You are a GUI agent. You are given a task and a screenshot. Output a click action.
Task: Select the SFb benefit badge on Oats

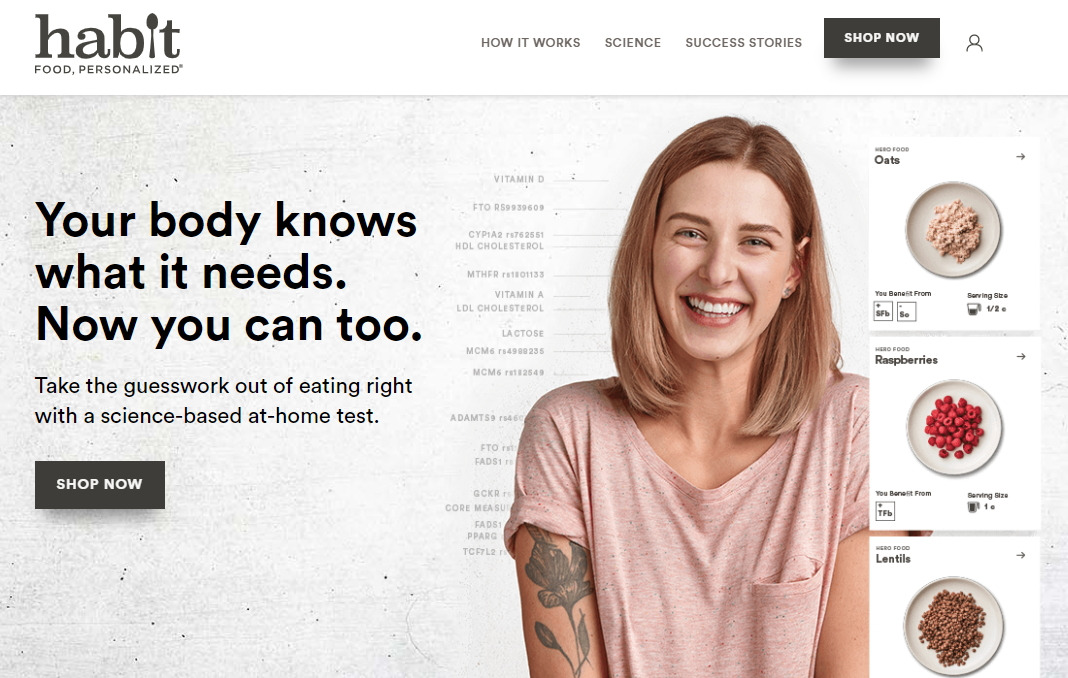click(883, 311)
